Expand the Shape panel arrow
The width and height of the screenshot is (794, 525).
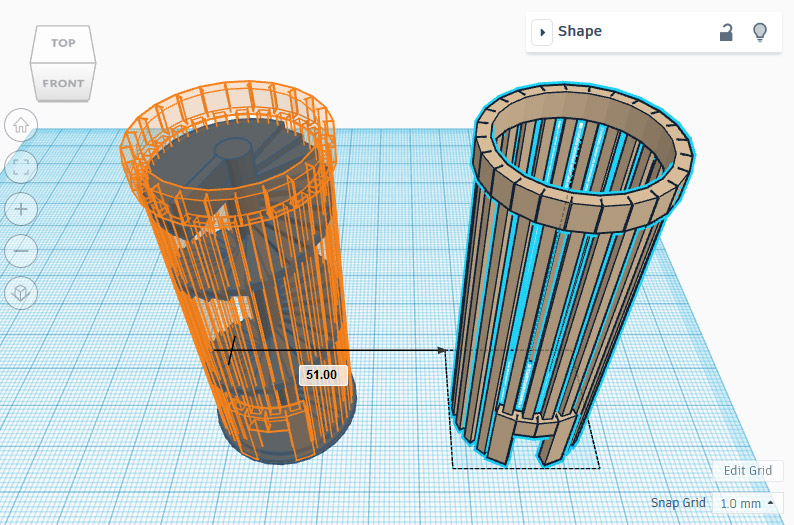pyautogui.click(x=542, y=32)
